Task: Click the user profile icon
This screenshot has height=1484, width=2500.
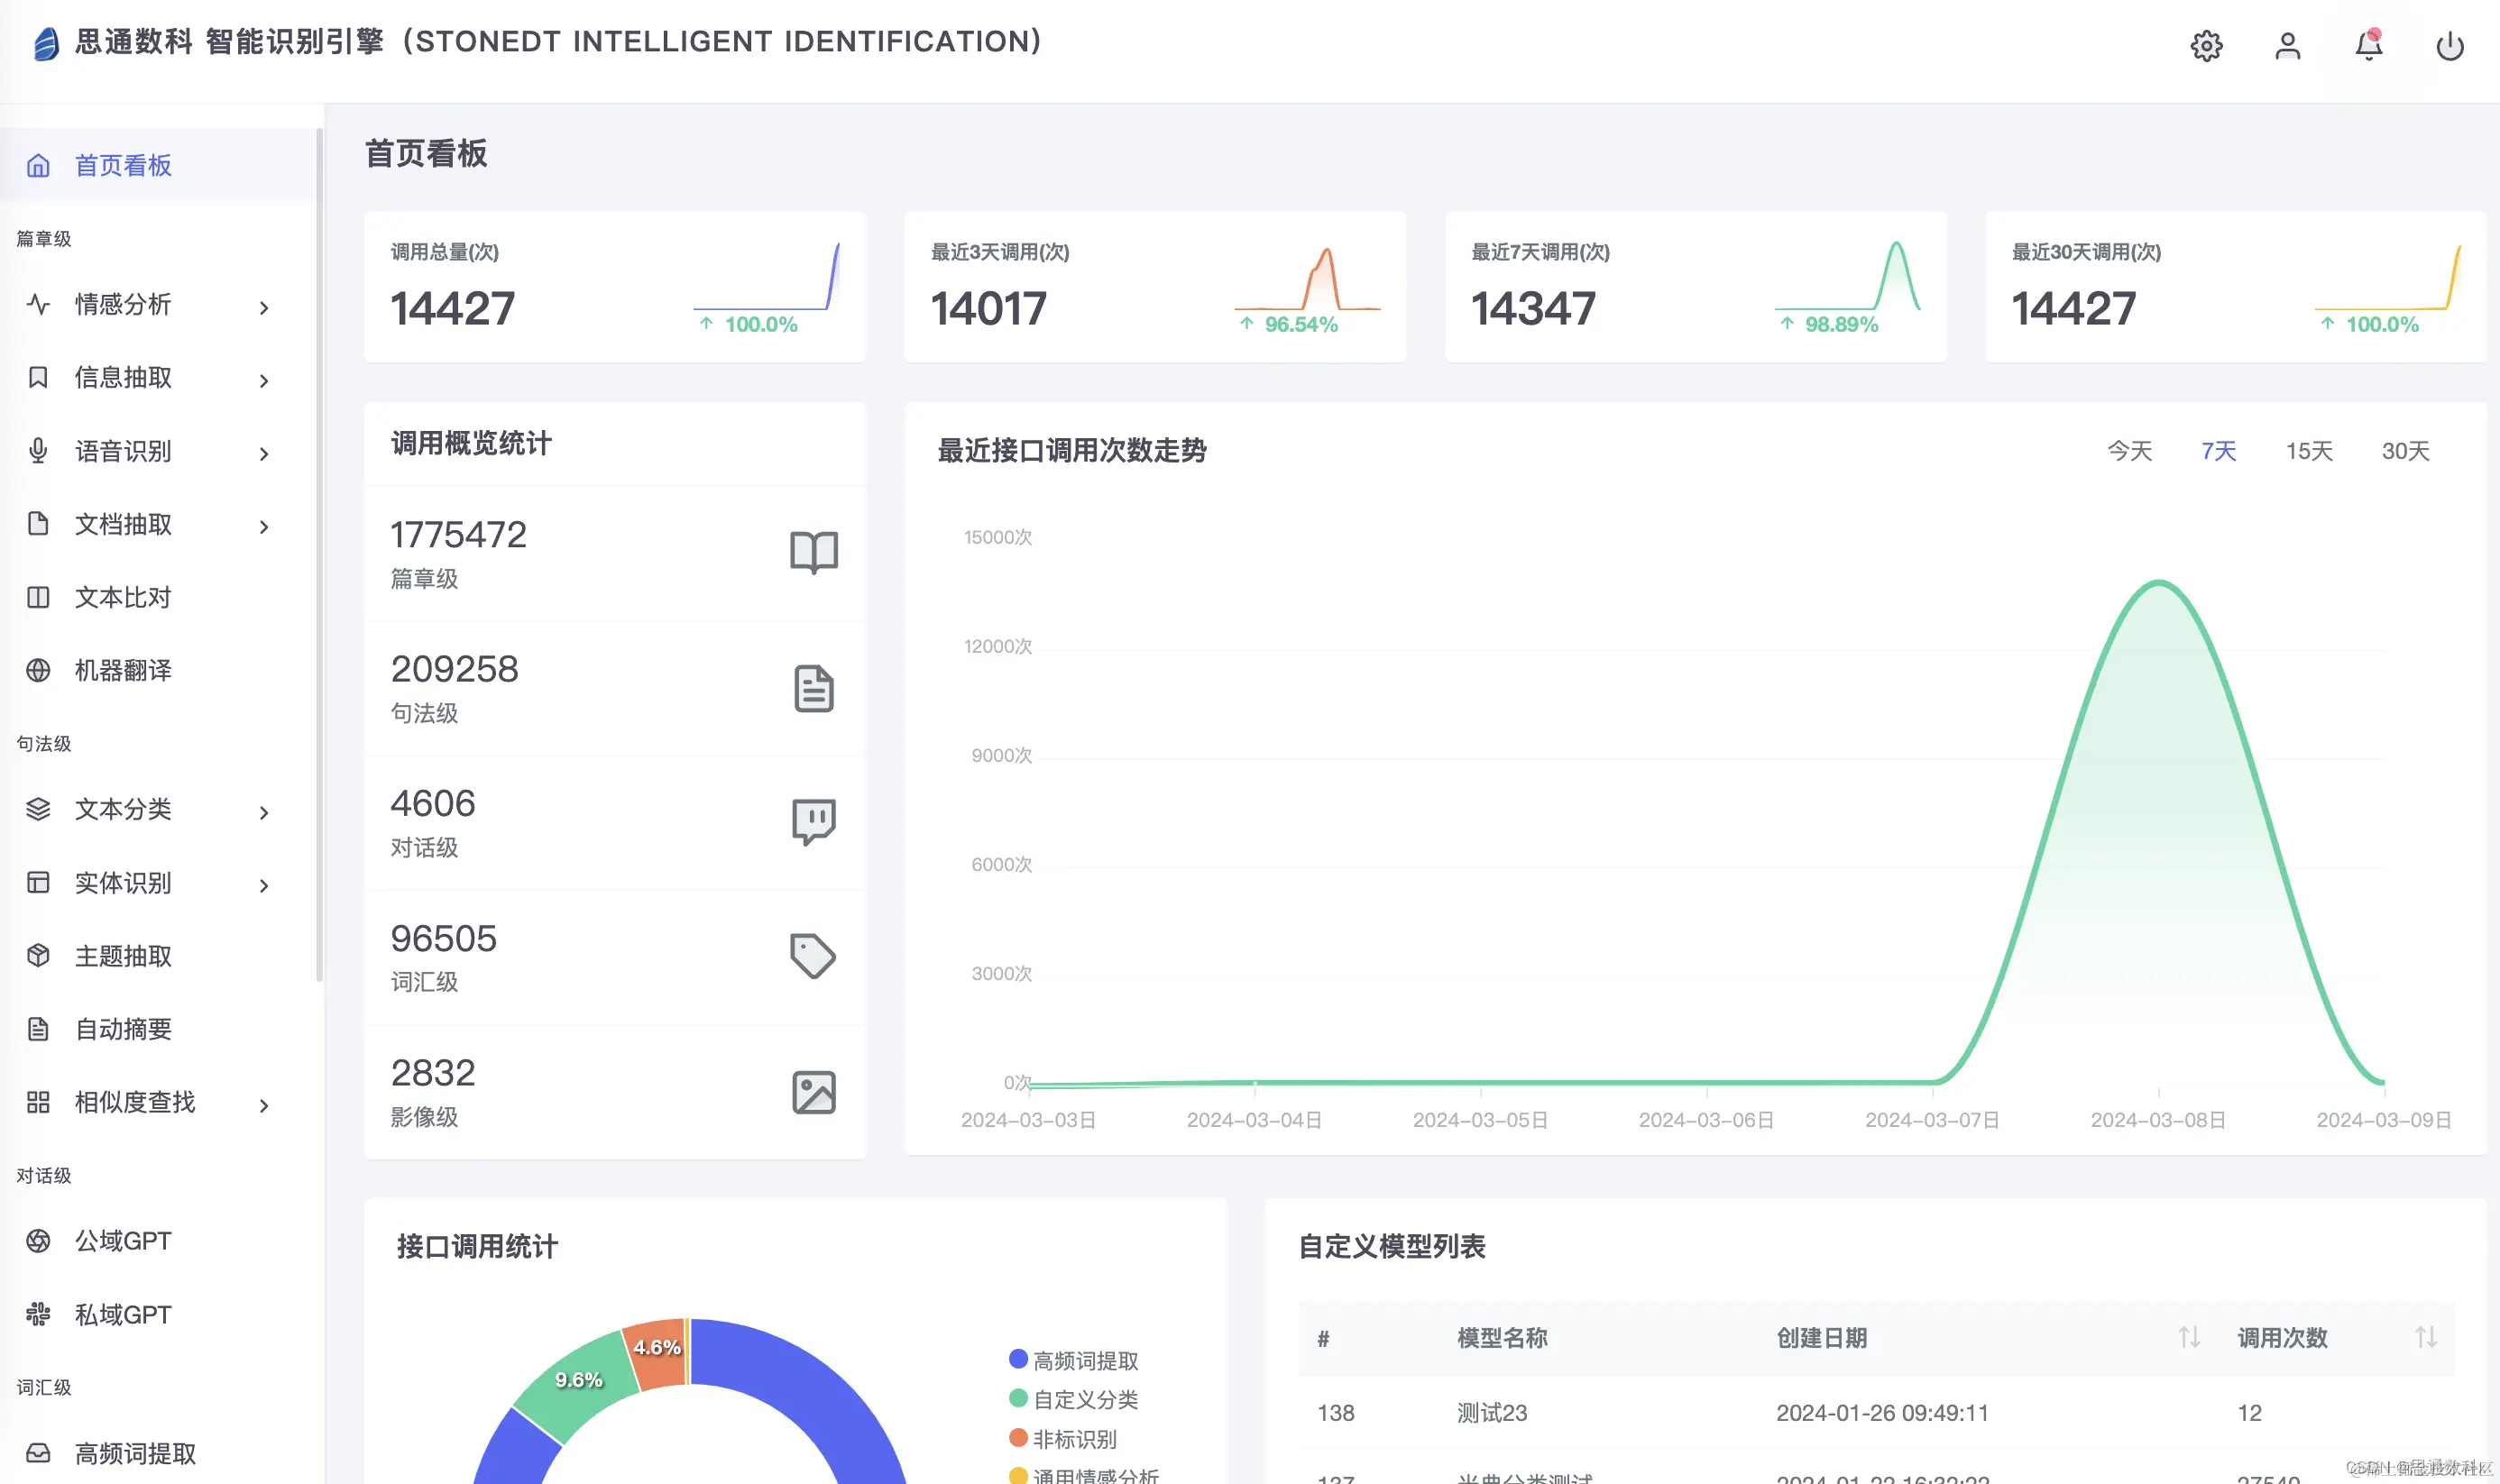Action: [x=2287, y=46]
